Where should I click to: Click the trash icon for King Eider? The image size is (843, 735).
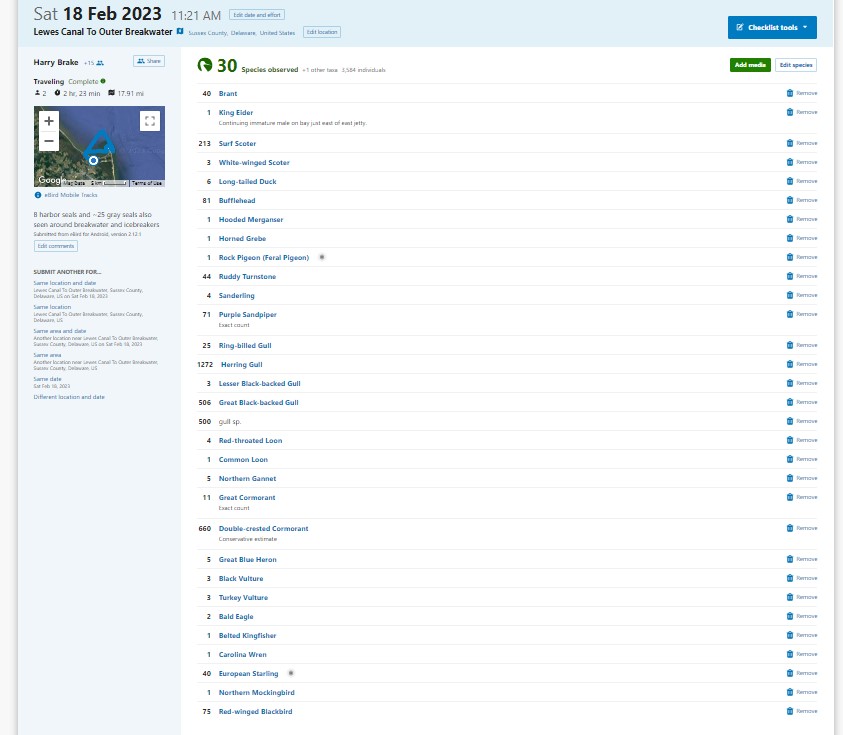(x=789, y=112)
